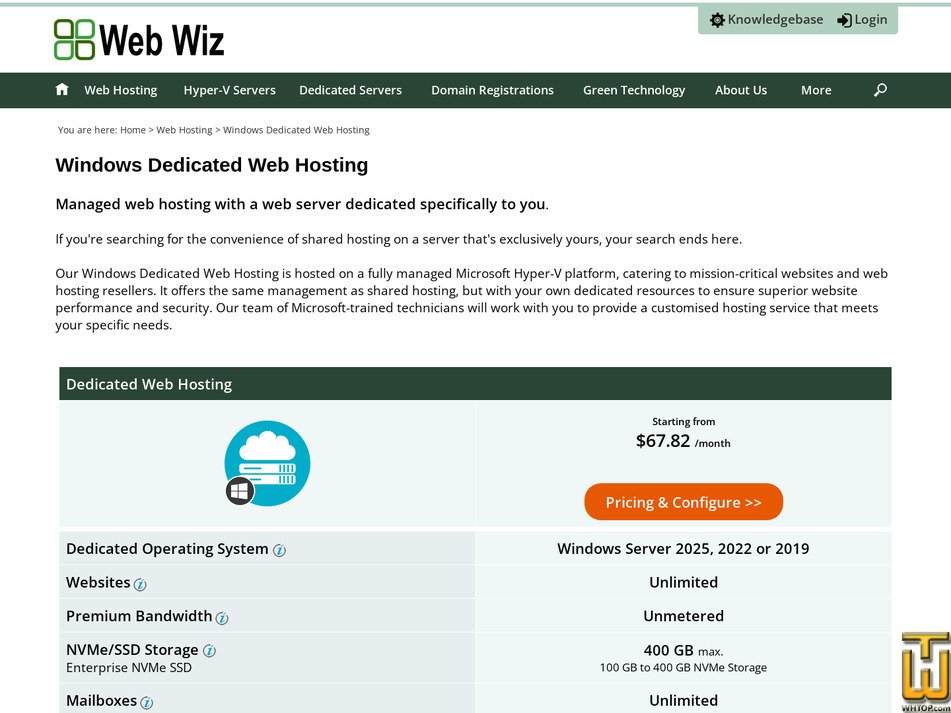Select the Hyper-V Servers menu item
Screen dimensions: 951x713
[x=230, y=90]
